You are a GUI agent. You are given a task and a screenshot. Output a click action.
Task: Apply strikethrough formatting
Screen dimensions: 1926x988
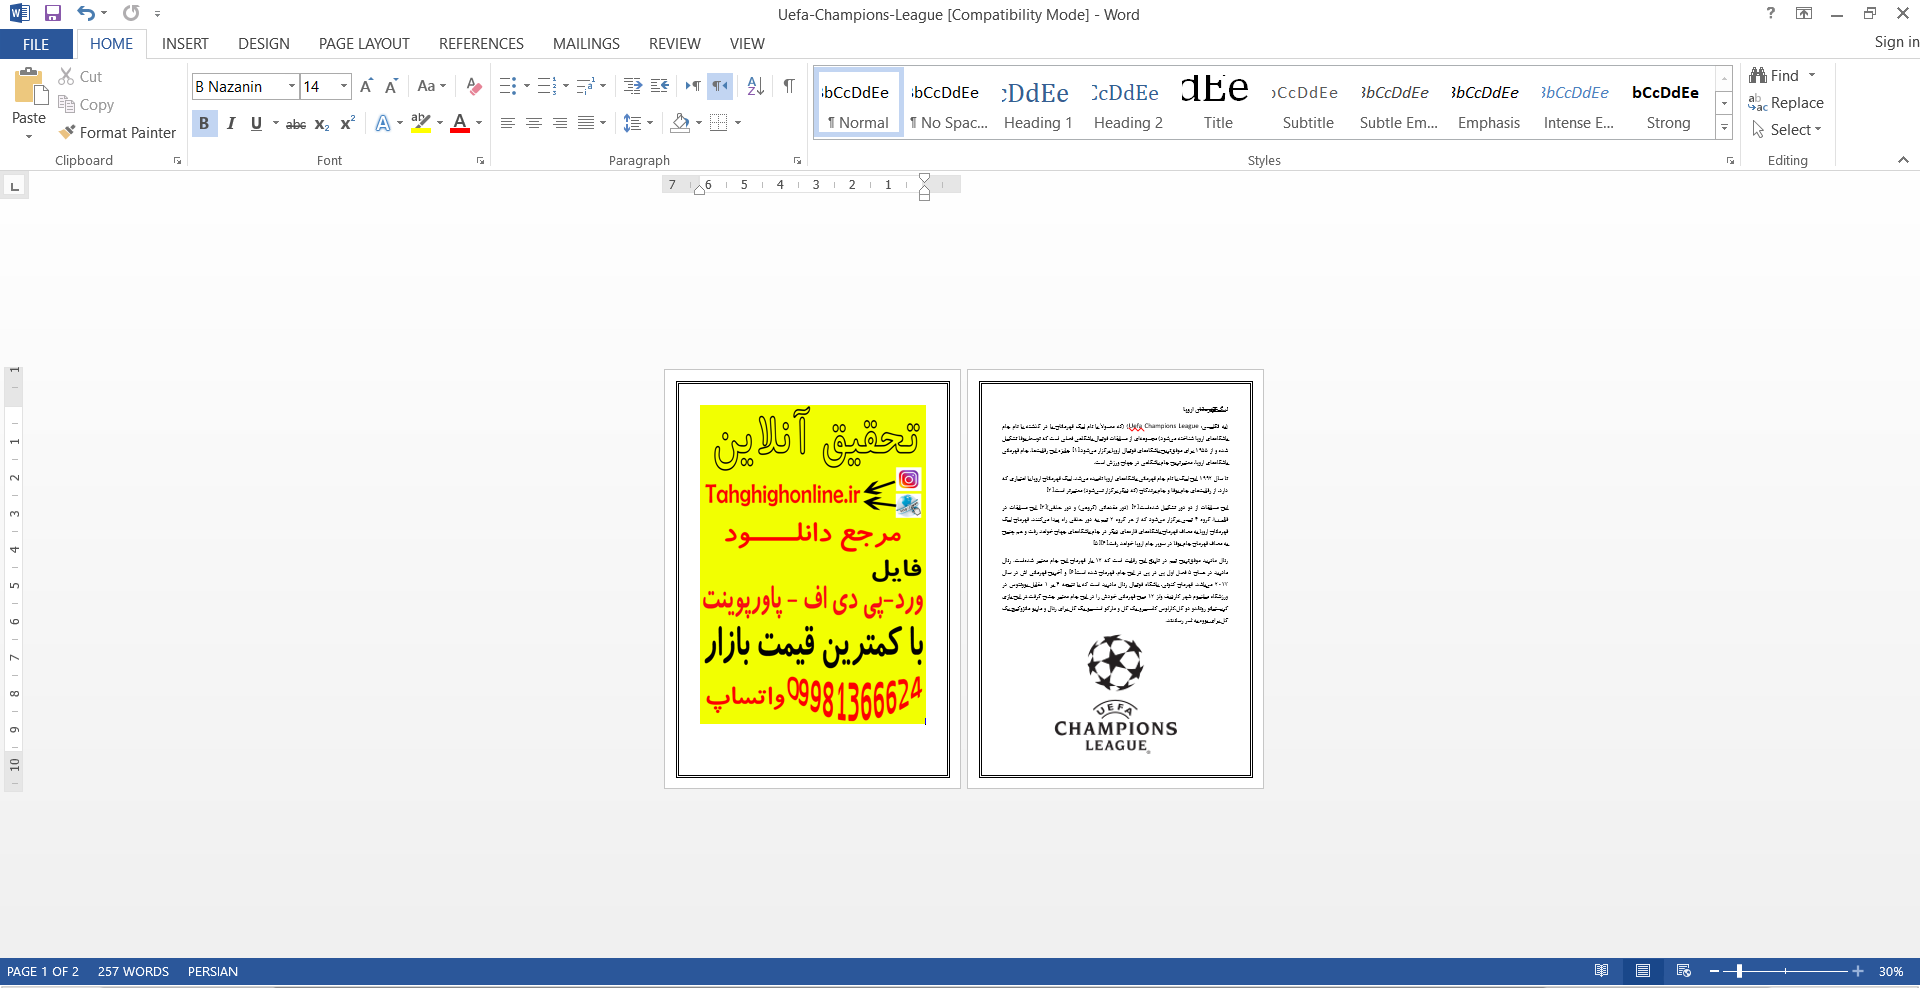[296, 124]
